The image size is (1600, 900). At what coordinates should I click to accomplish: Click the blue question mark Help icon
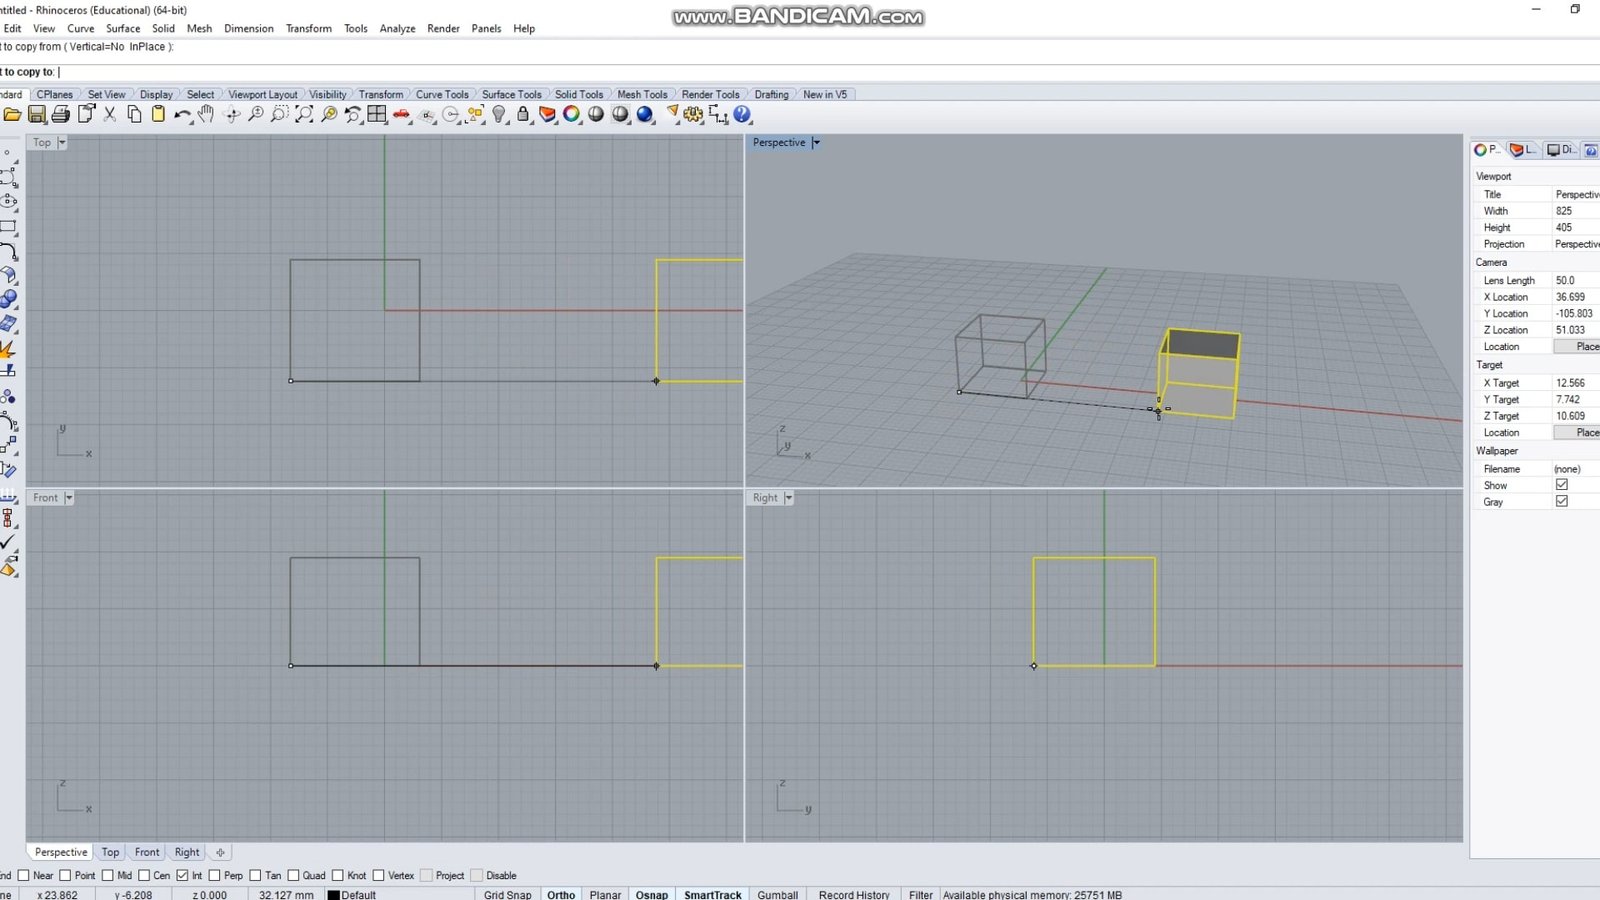point(742,115)
